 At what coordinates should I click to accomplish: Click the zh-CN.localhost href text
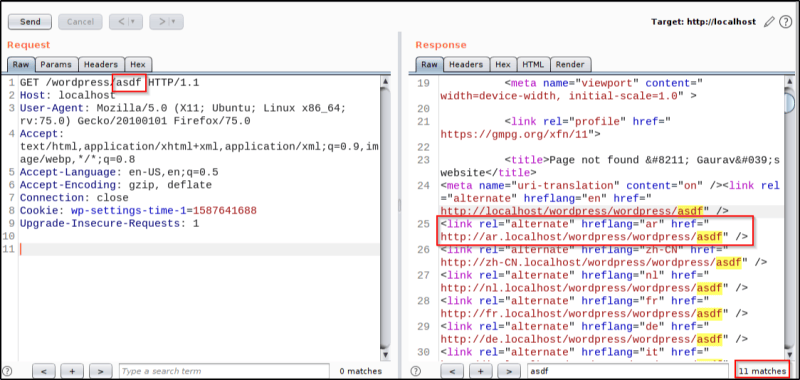pos(592,262)
